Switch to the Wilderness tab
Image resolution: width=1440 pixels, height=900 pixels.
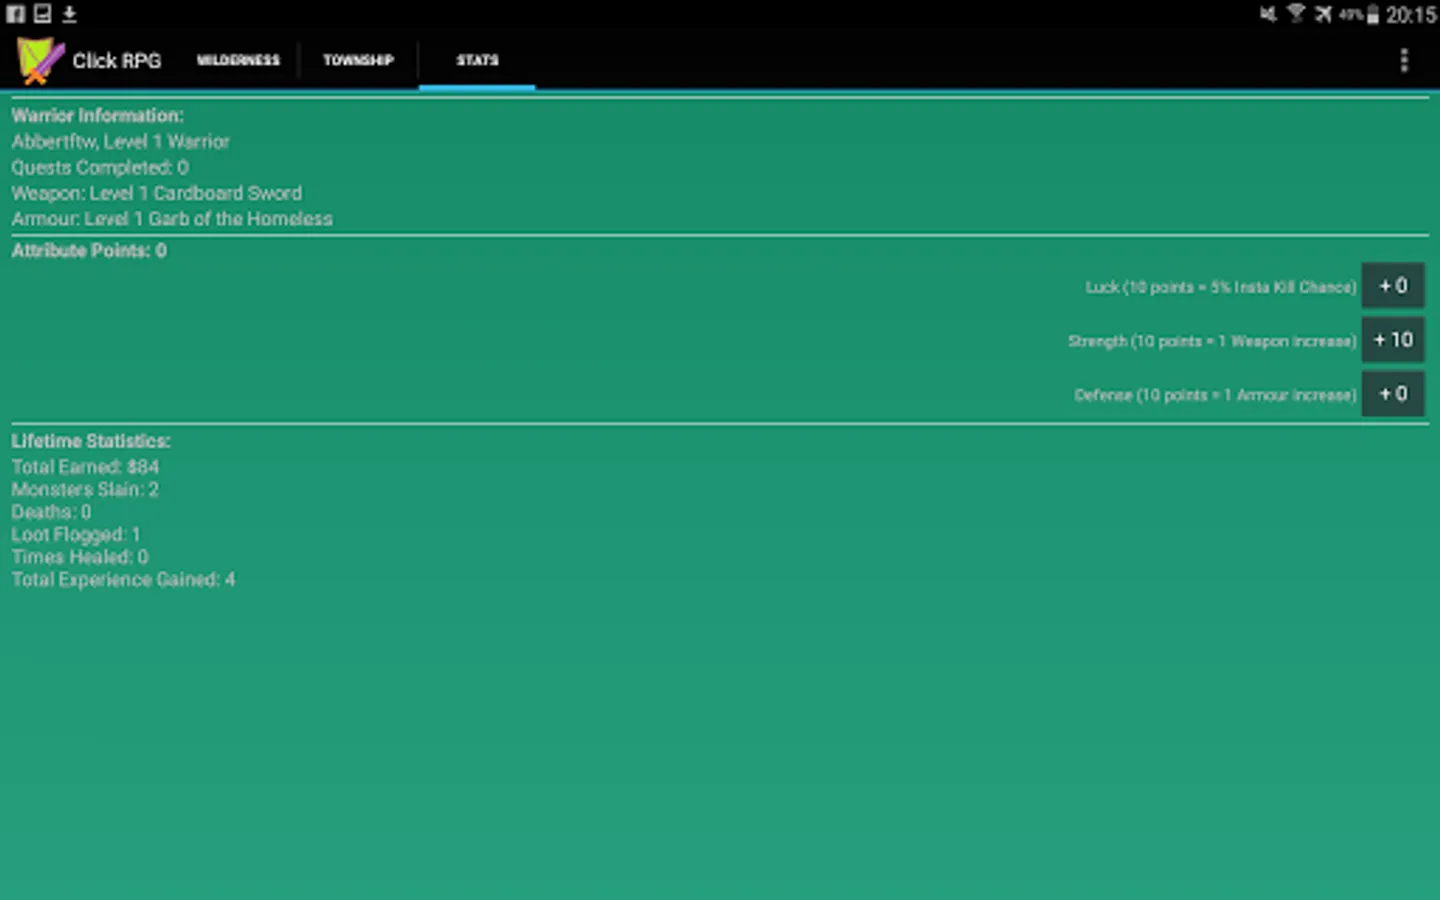[x=238, y=60]
